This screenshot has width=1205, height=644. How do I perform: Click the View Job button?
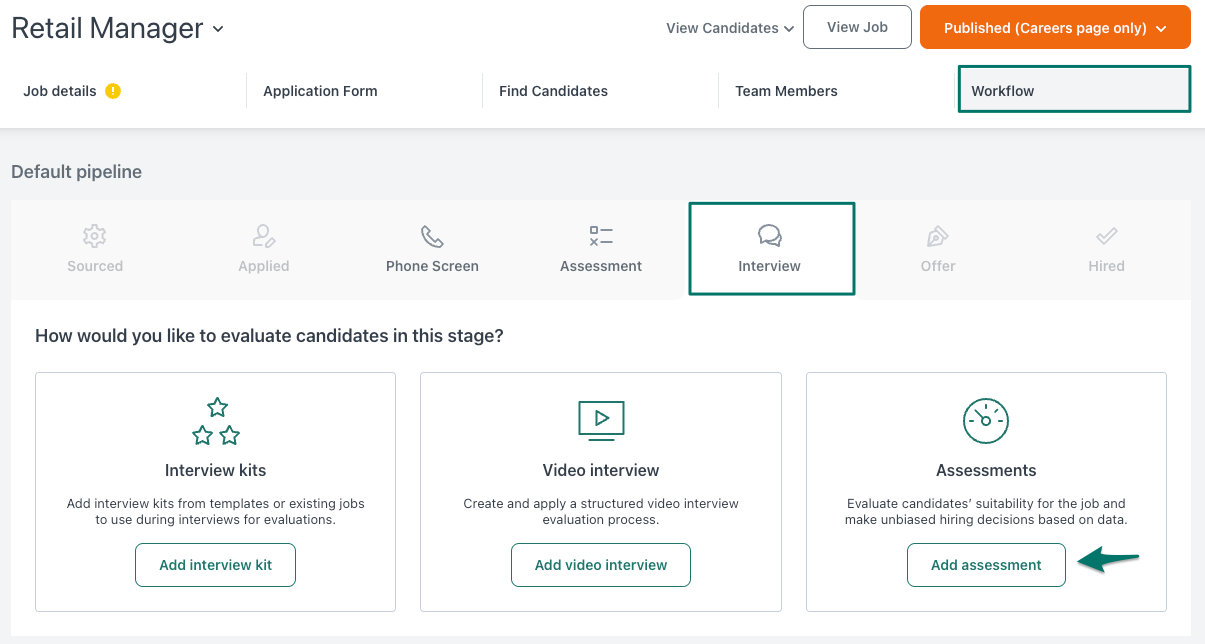[857, 27]
